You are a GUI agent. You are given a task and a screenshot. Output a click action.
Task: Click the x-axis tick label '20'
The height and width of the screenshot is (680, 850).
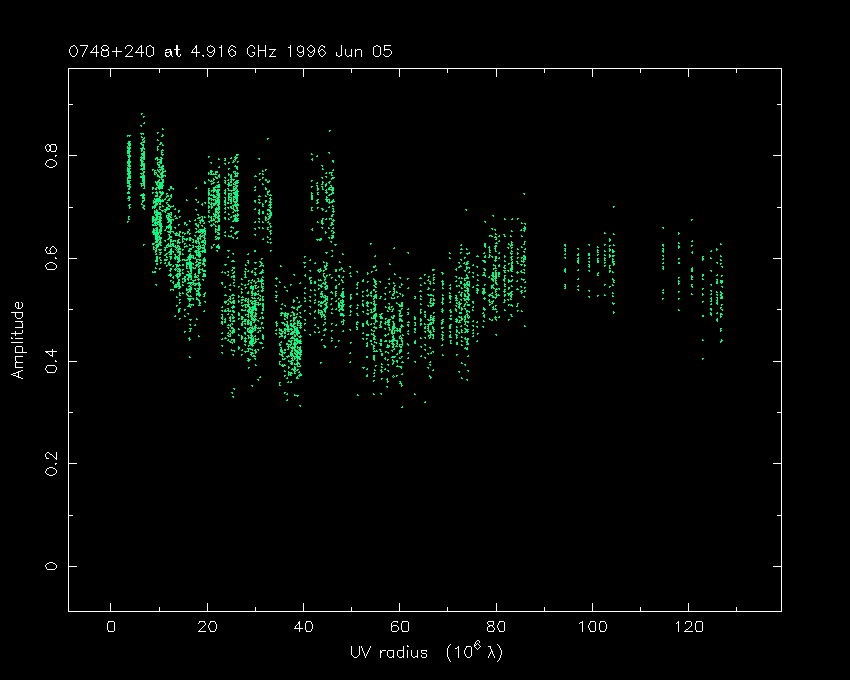(207, 628)
